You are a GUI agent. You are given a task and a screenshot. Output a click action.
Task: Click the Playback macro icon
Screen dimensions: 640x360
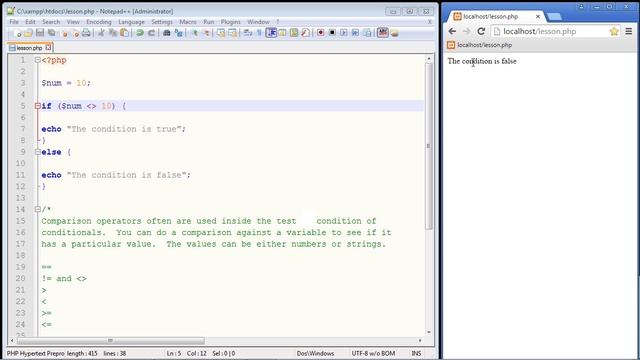[344, 33]
